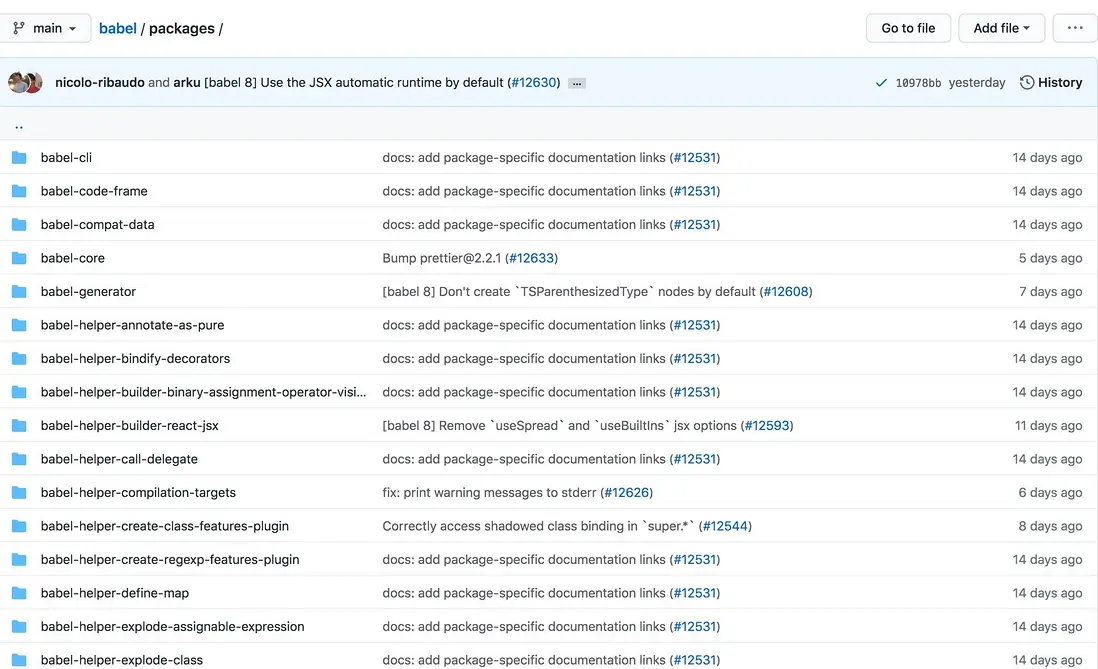Open the babel-helper-builder-react-jsx folder
The image size is (1098, 669).
point(129,425)
